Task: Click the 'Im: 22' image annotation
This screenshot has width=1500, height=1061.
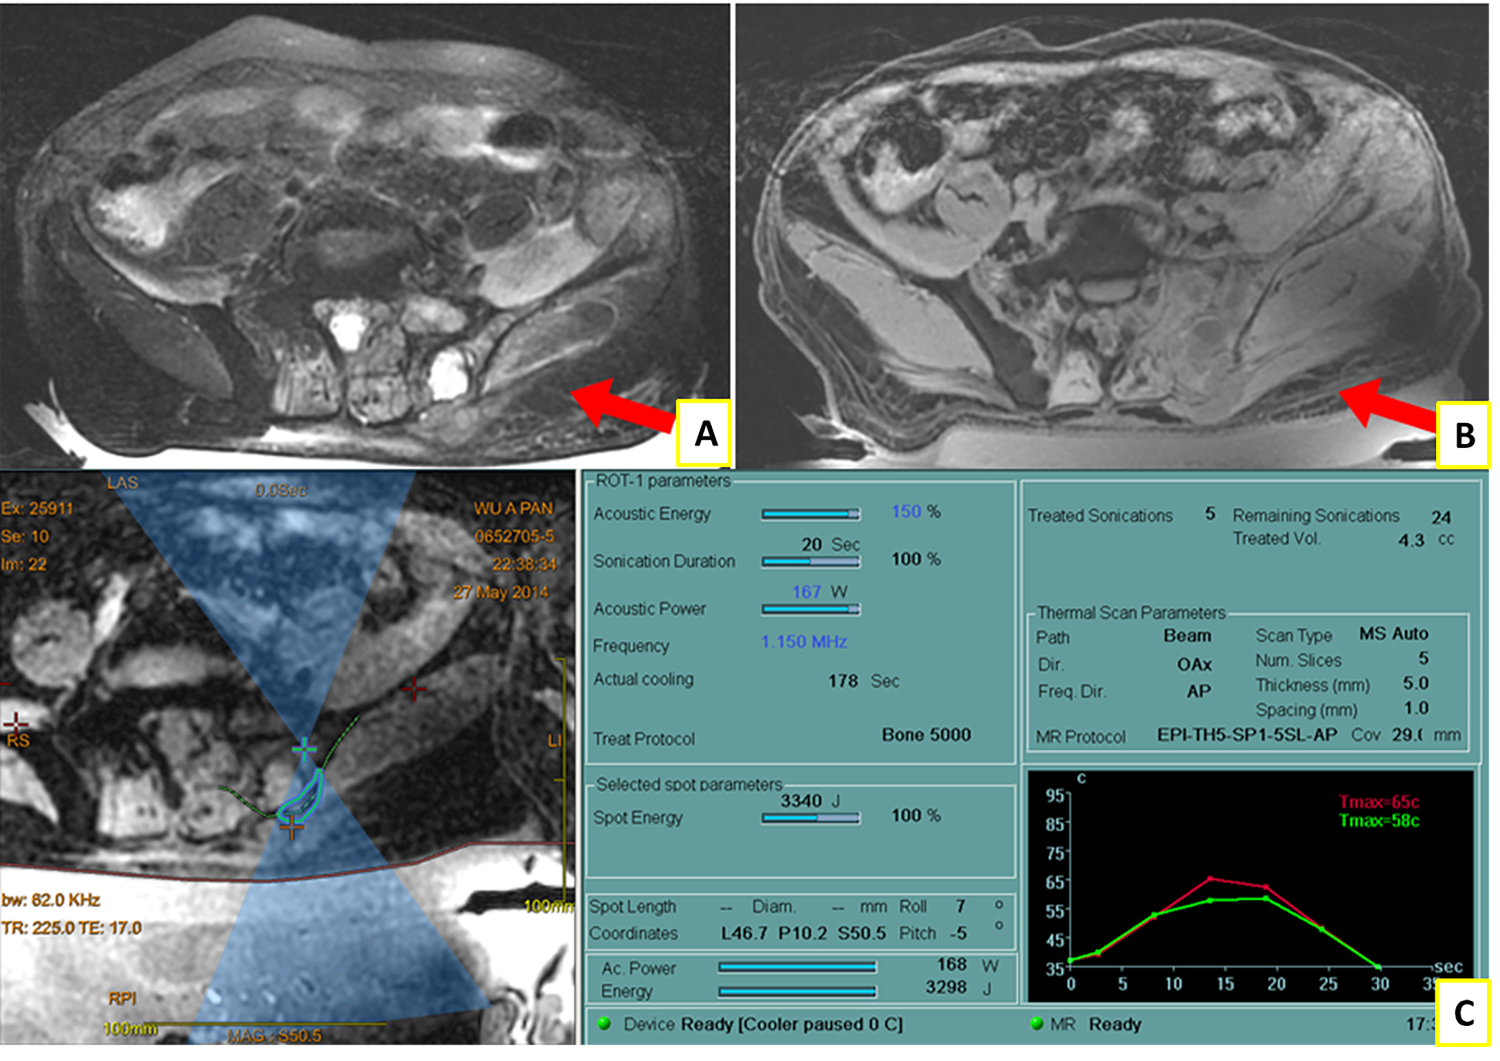Action: (x=24, y=565)
